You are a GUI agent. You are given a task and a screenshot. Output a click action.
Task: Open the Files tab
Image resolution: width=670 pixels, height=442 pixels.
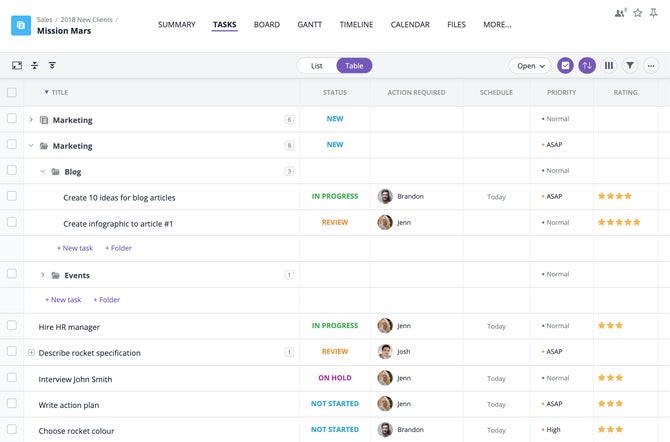pyautogui.click(x=456, y=25)
